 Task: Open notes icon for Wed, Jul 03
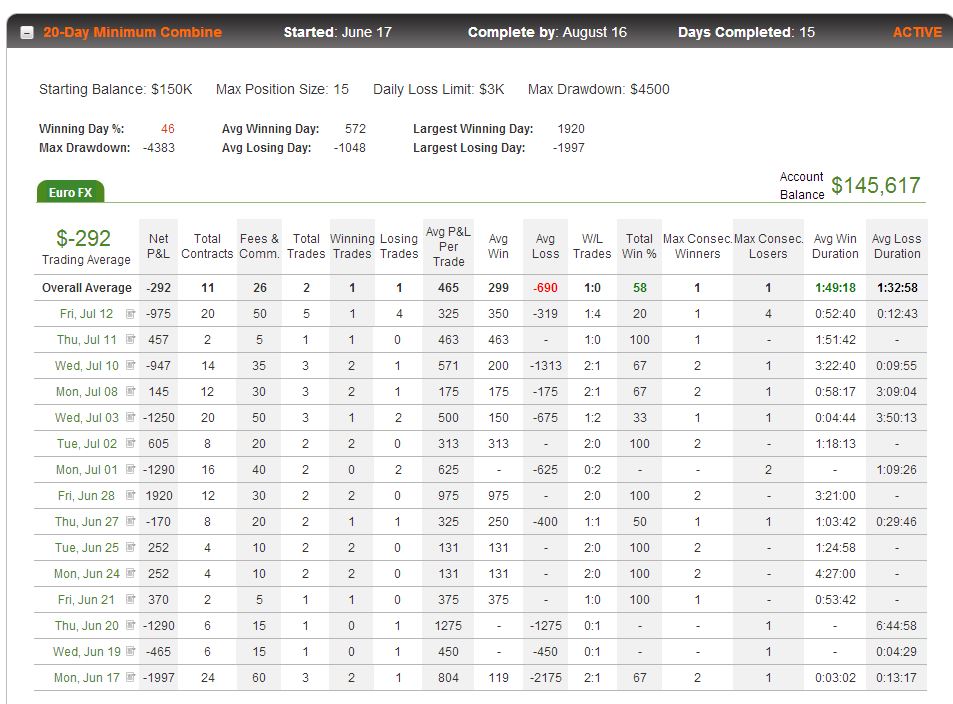(x=130, y=417)
